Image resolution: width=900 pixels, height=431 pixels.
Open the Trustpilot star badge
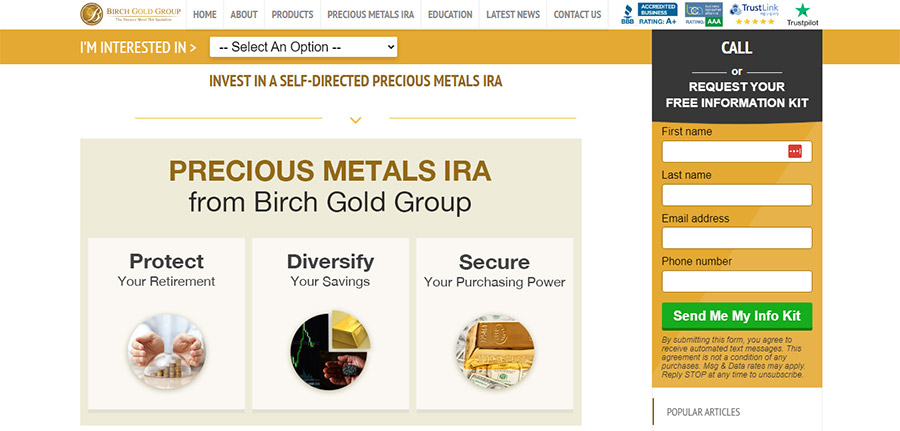pyautogui.click(x=802, y=15)
